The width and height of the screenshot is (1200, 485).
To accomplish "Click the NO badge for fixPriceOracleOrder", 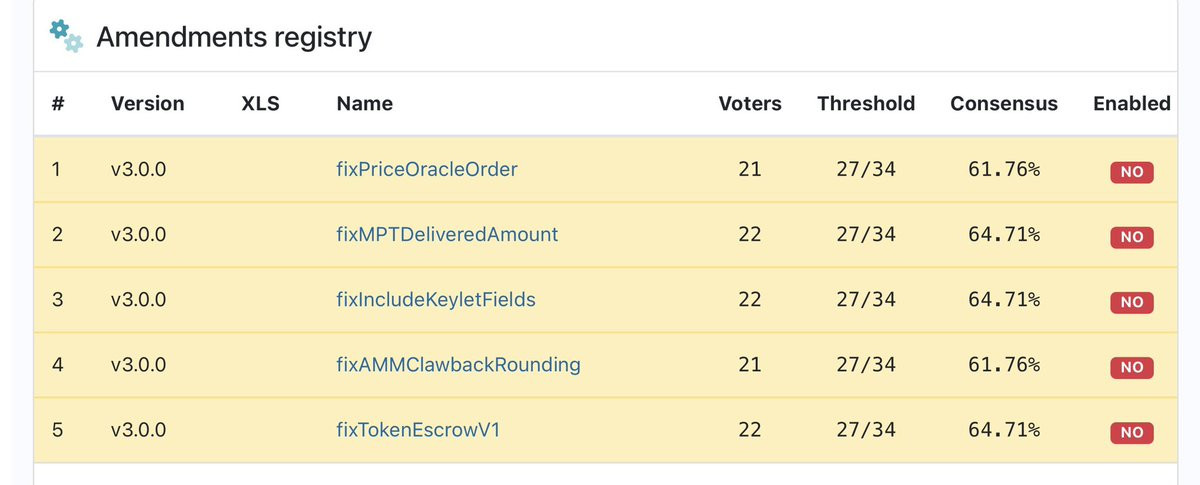I will click(x=1132, y=172).
